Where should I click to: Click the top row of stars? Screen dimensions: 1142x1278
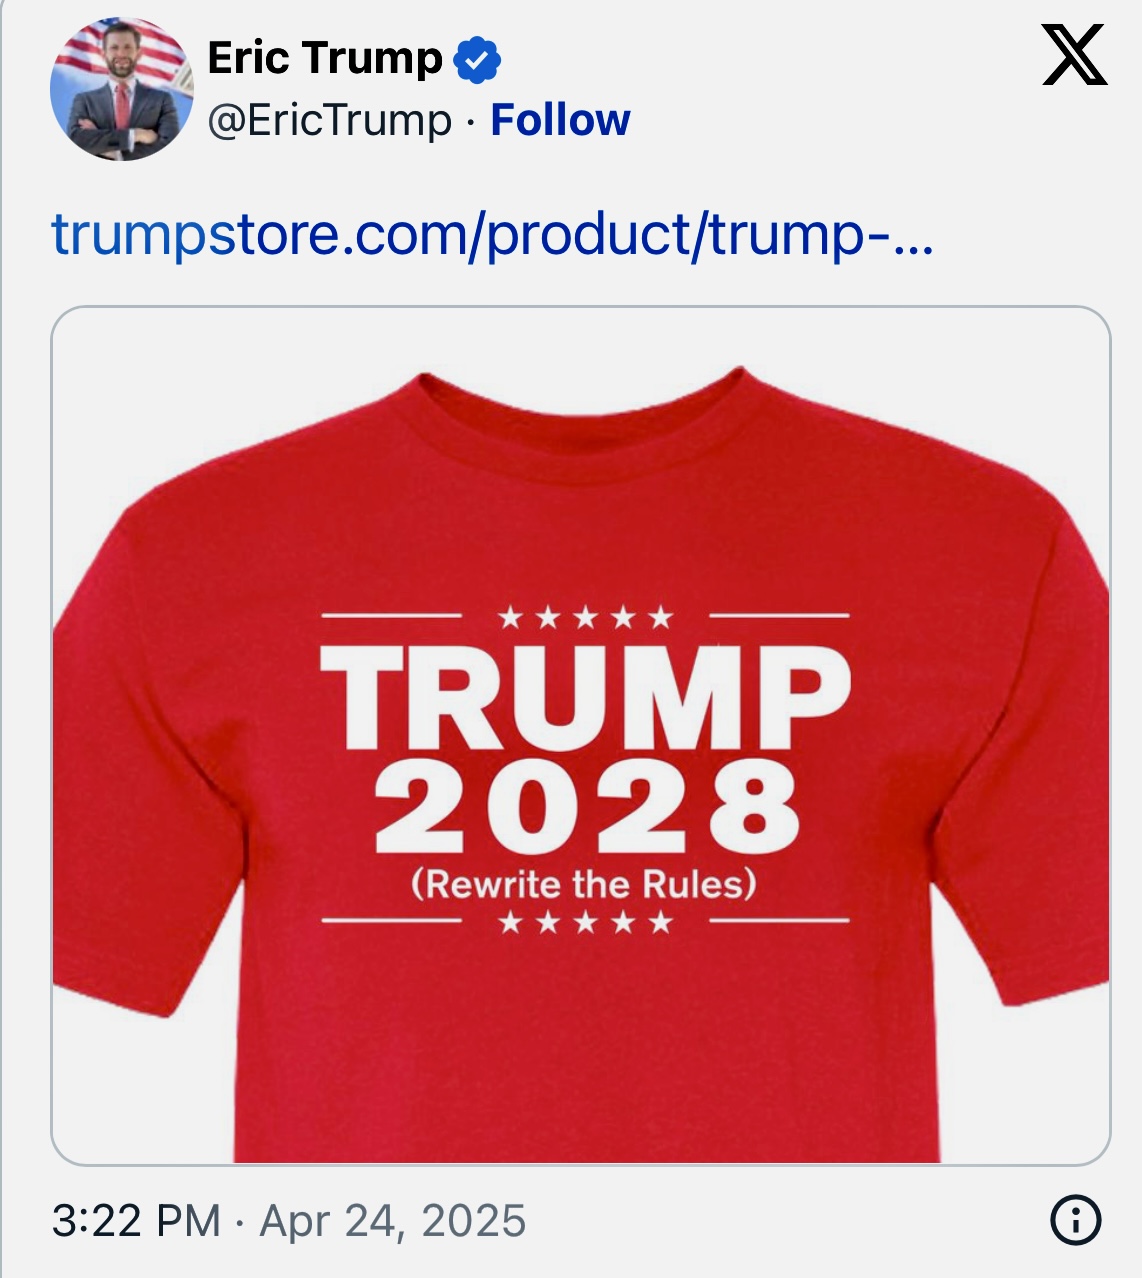coord(586,617)
